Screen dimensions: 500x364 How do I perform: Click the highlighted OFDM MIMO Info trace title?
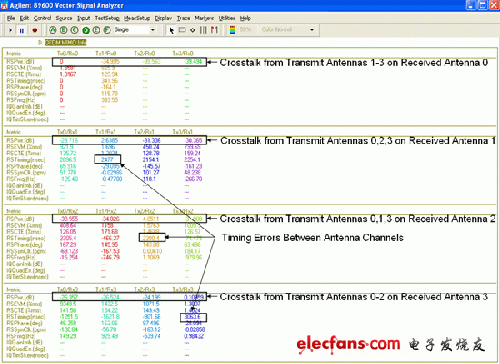coord(66,42)
